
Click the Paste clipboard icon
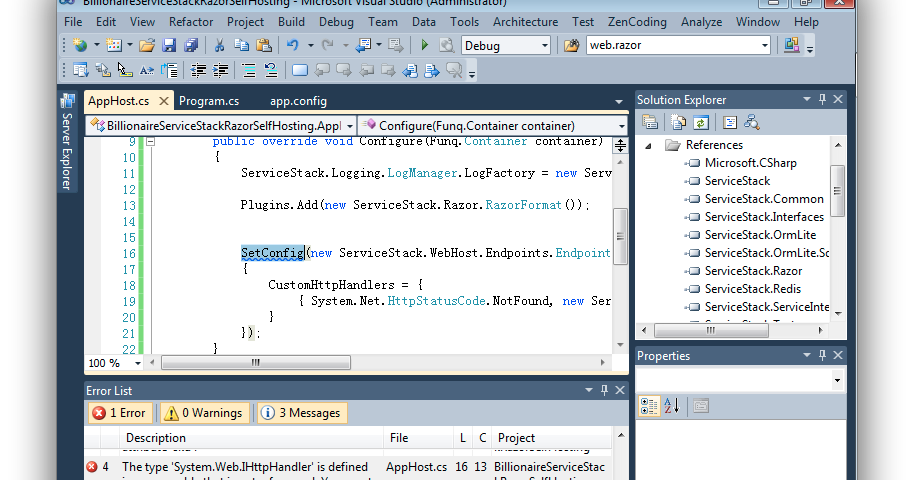pyautogui.click(x=264, y=45)
